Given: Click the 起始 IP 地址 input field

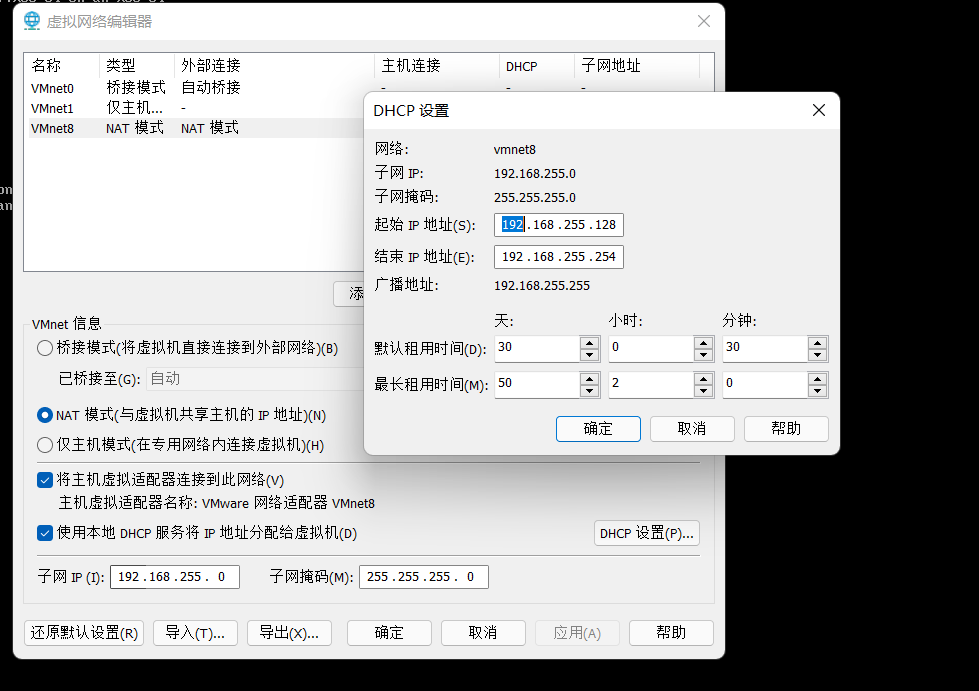Looking at the screenshot, I should point(559,225).
